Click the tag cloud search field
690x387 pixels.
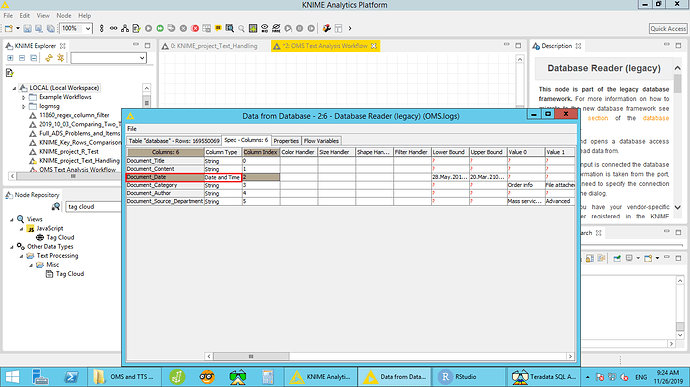(93, 206)
